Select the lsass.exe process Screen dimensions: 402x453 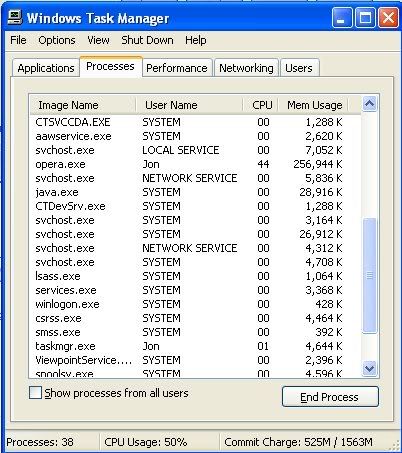pos(195,276)
